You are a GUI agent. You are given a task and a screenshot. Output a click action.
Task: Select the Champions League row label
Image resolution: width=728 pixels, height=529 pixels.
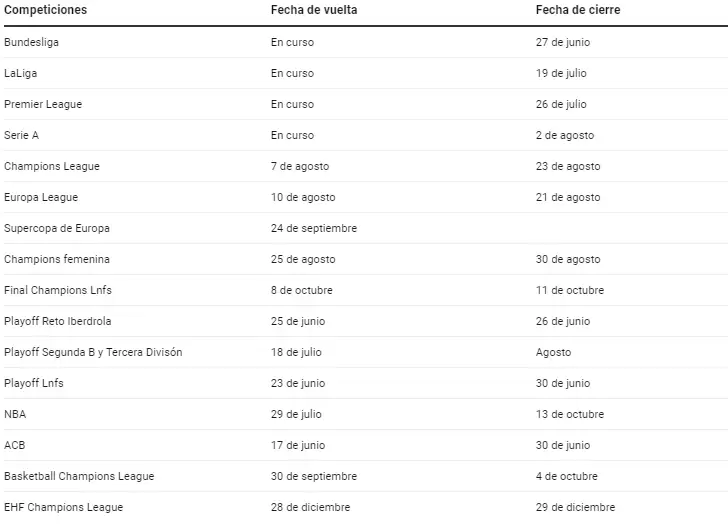click(x=52, y=166)
